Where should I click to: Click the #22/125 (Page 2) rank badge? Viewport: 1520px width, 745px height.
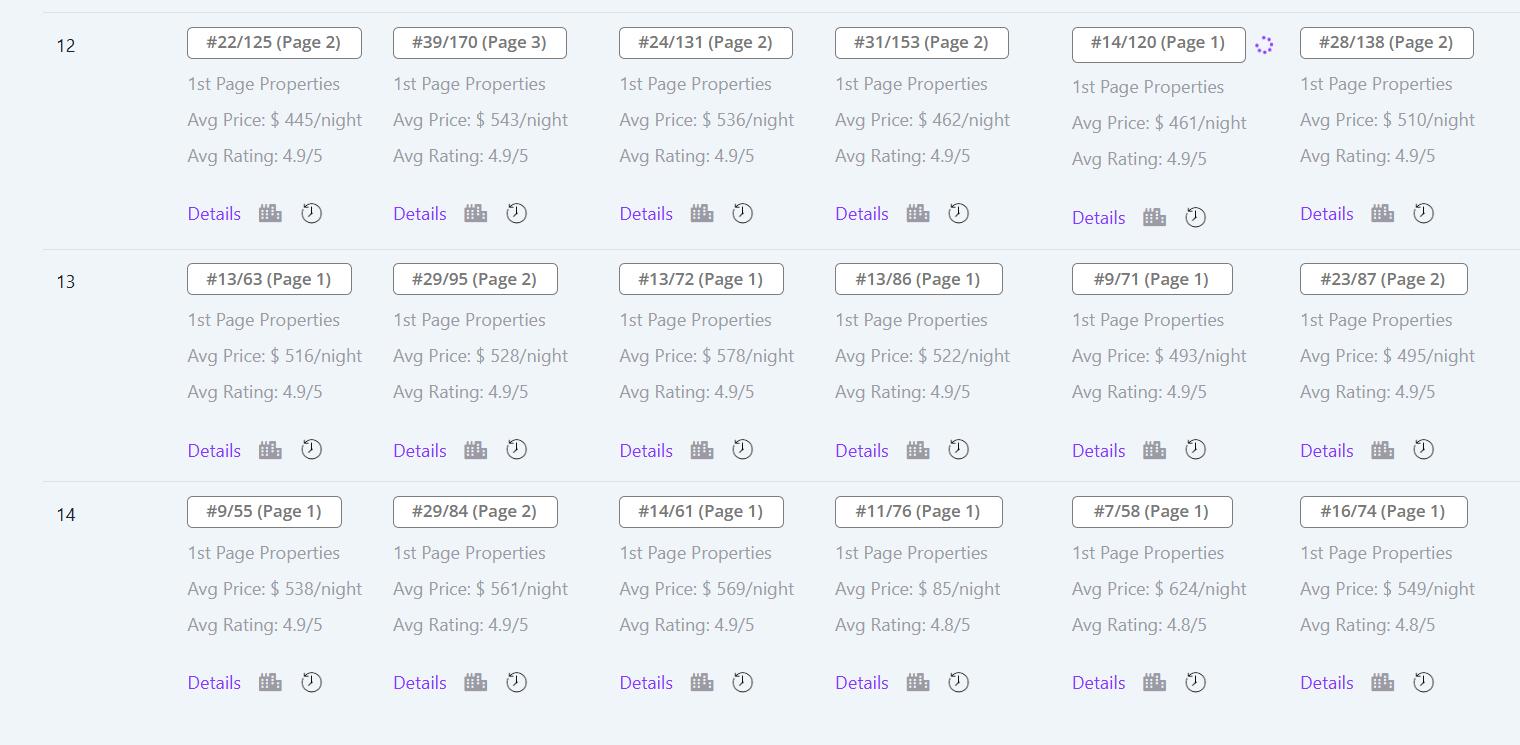(x=274, y=43)
